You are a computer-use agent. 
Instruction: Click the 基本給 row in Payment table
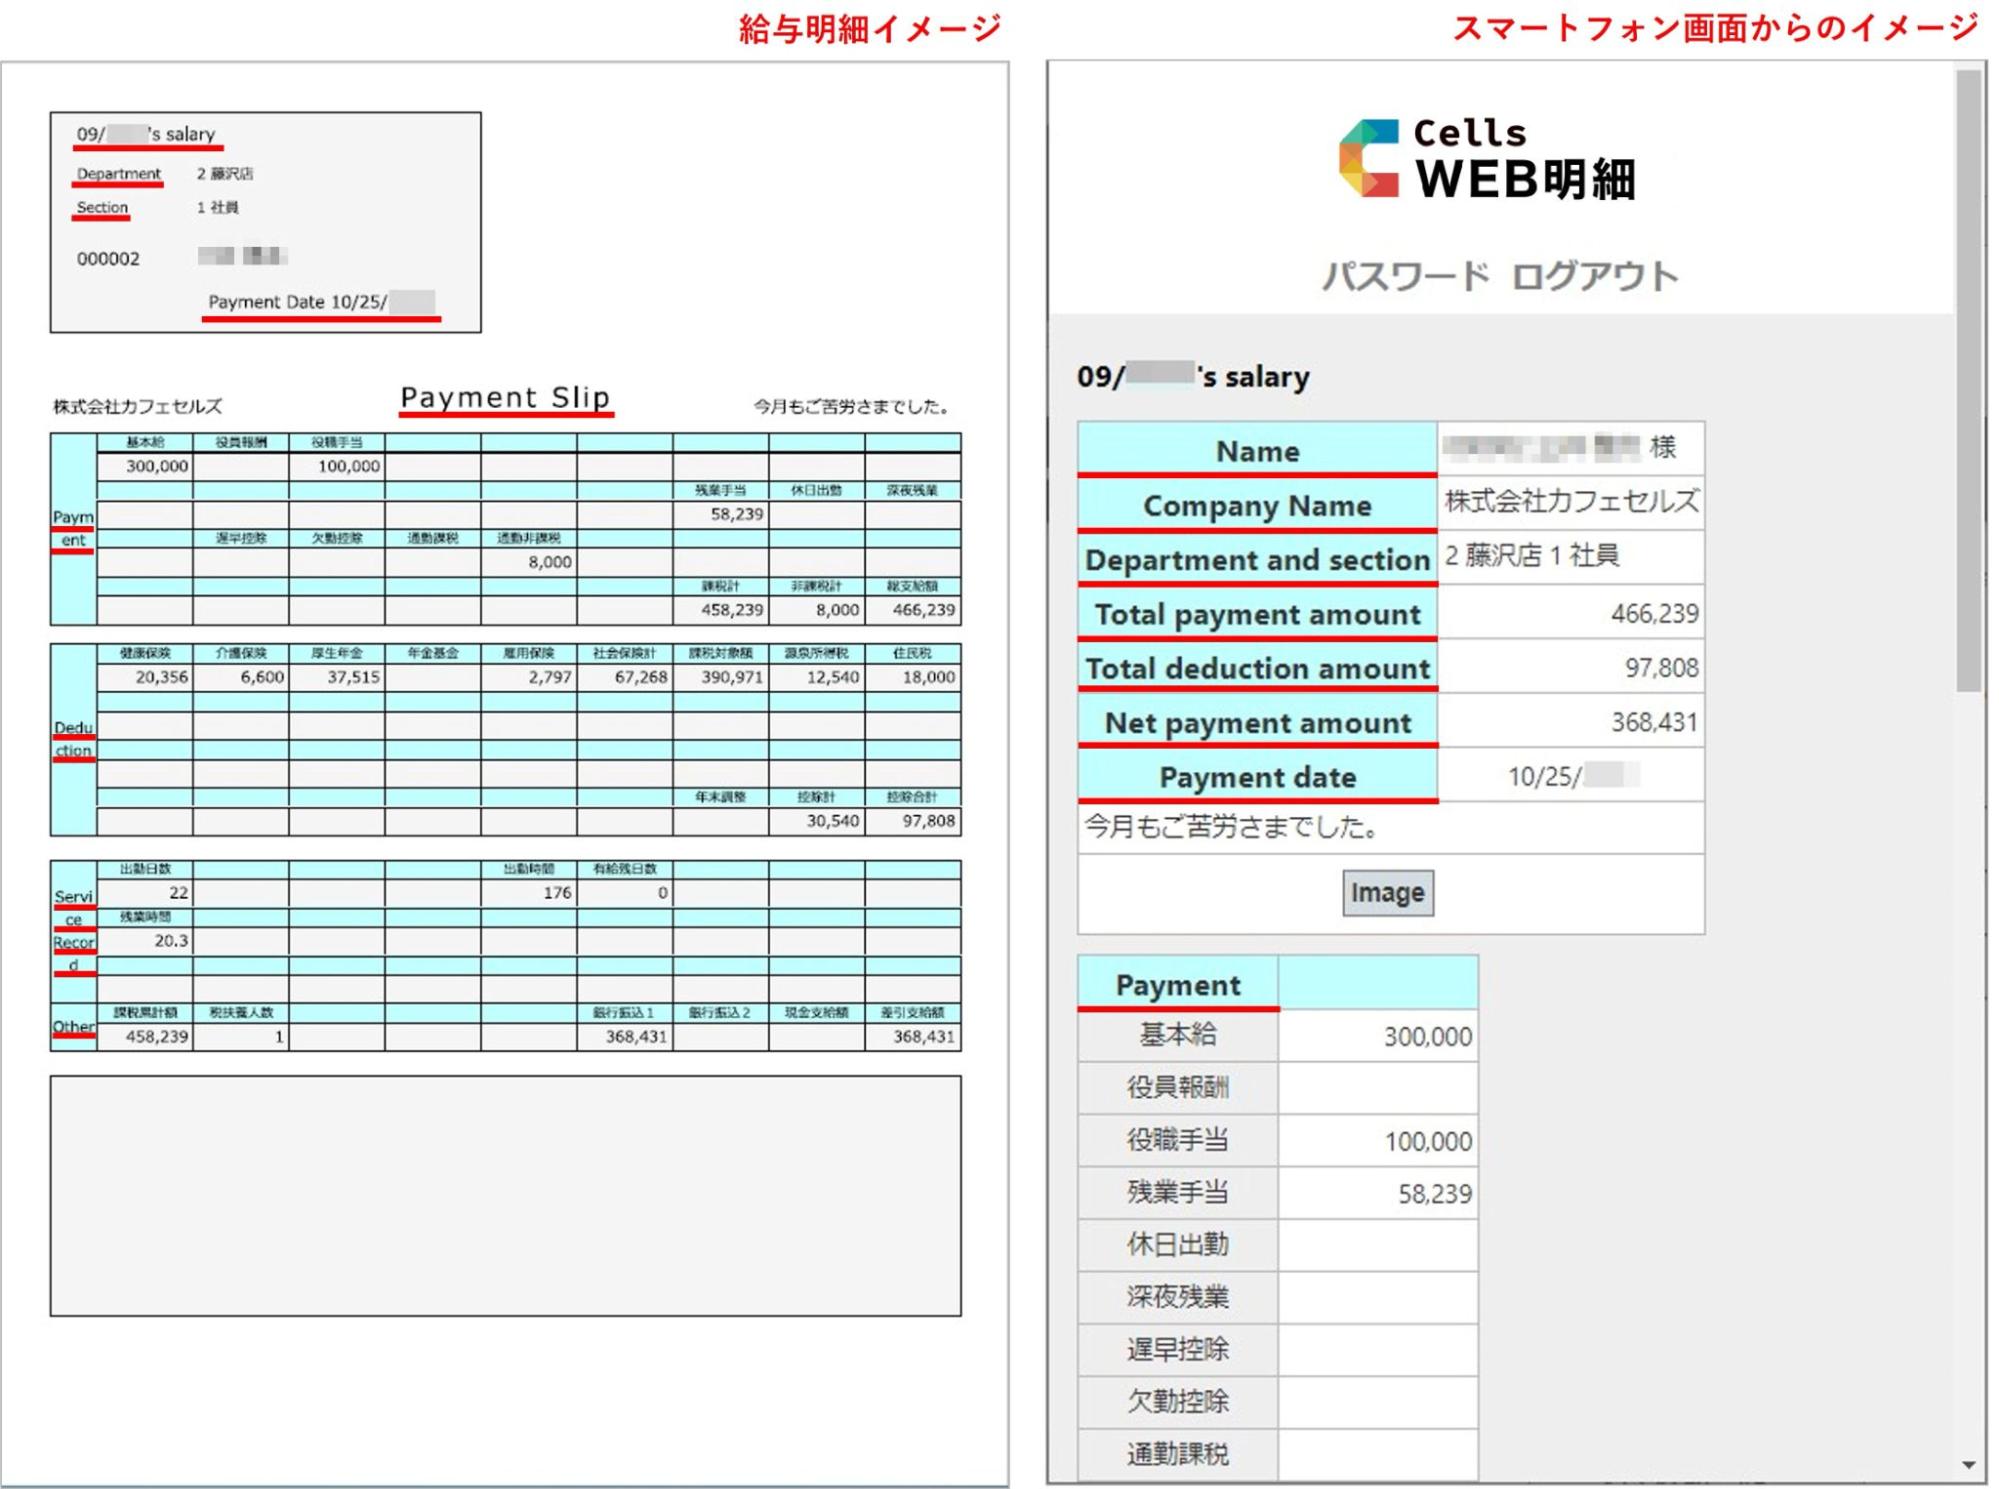coord(1178,1035)
